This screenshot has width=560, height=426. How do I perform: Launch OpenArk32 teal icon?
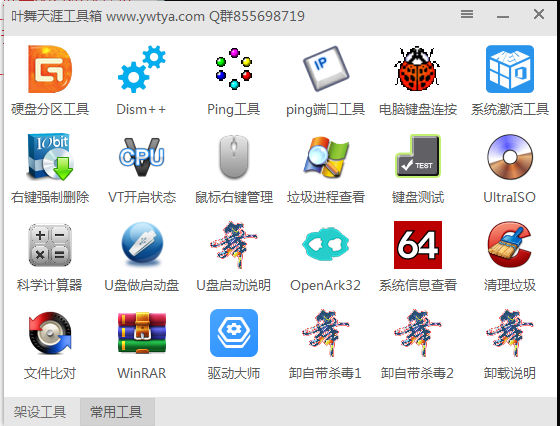pyautogui.click(x=326, y=244)
